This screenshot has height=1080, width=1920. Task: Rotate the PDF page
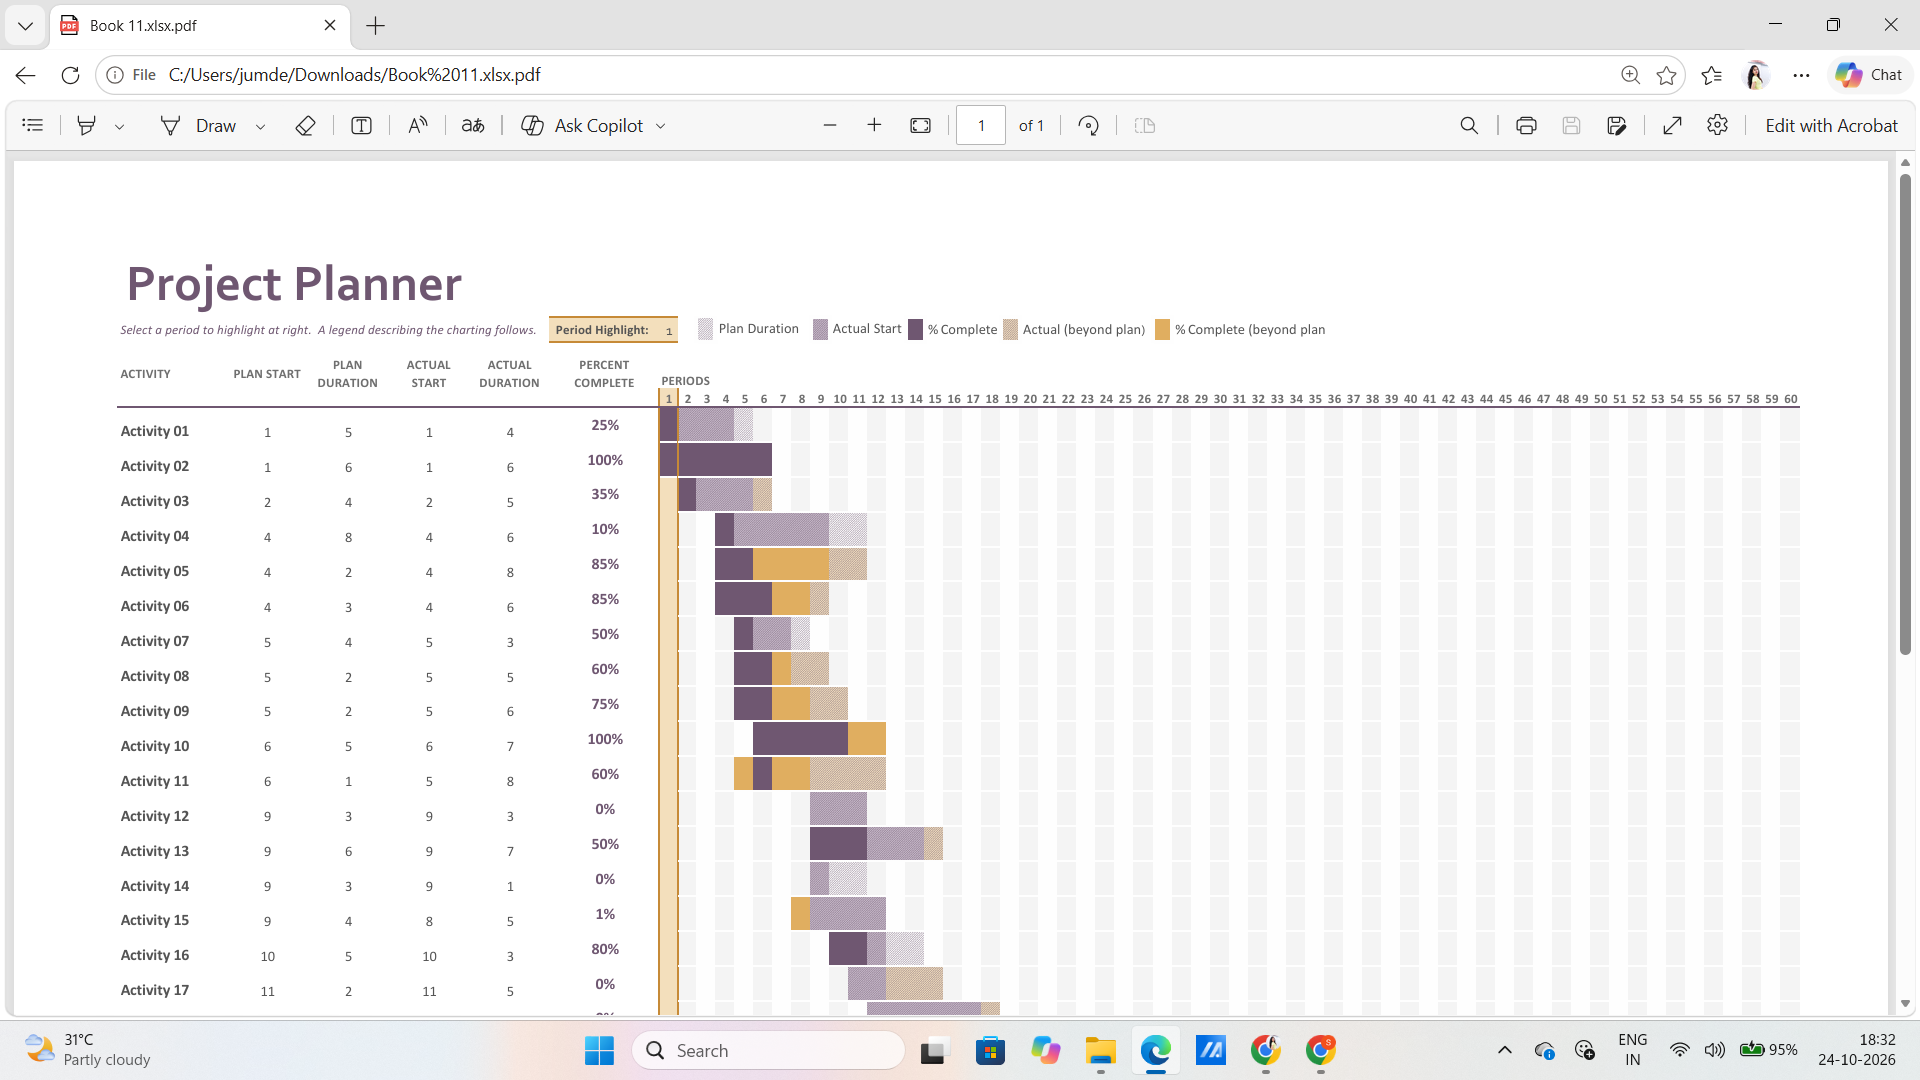[1088, 125]
